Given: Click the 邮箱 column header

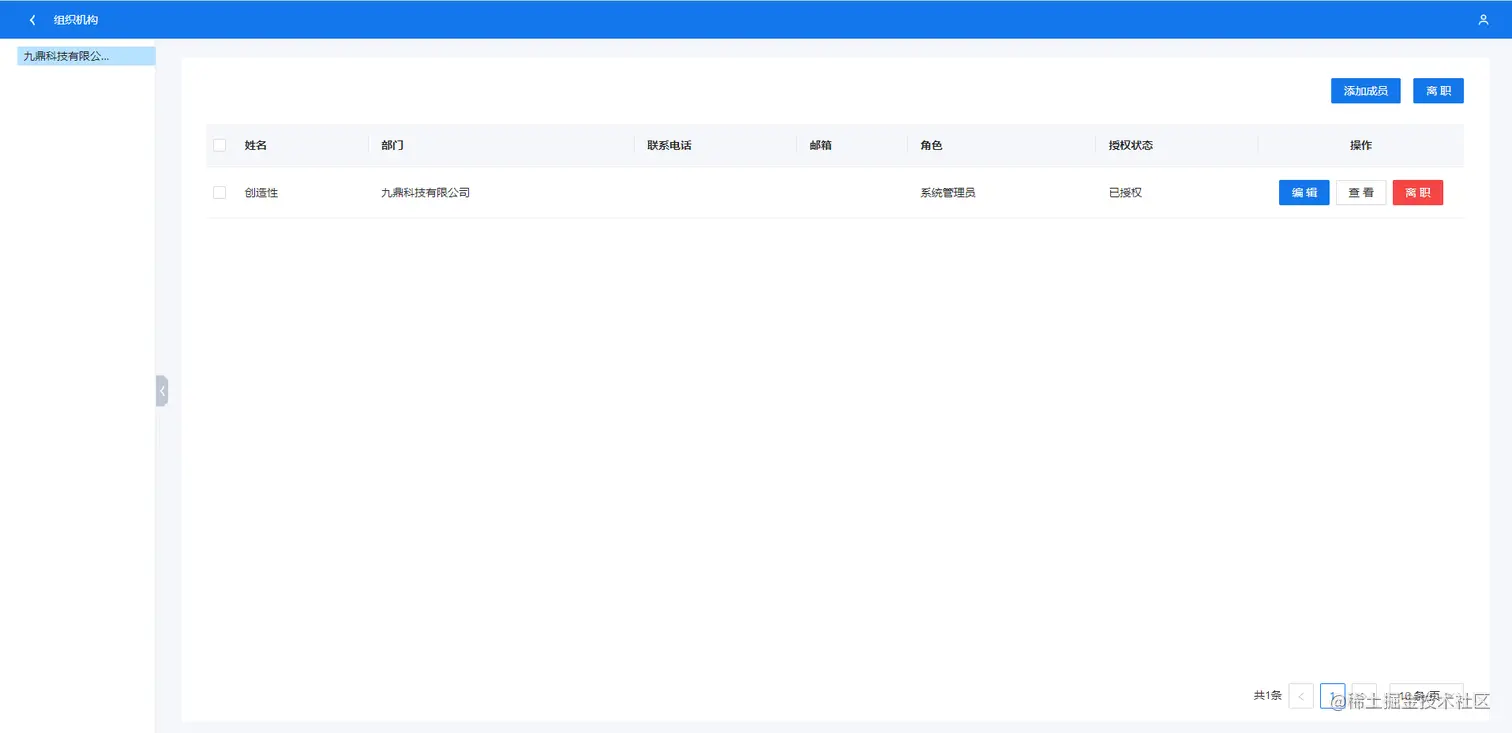Looking at the screenshot, I should pyautogui.click(x=821, y=145).
